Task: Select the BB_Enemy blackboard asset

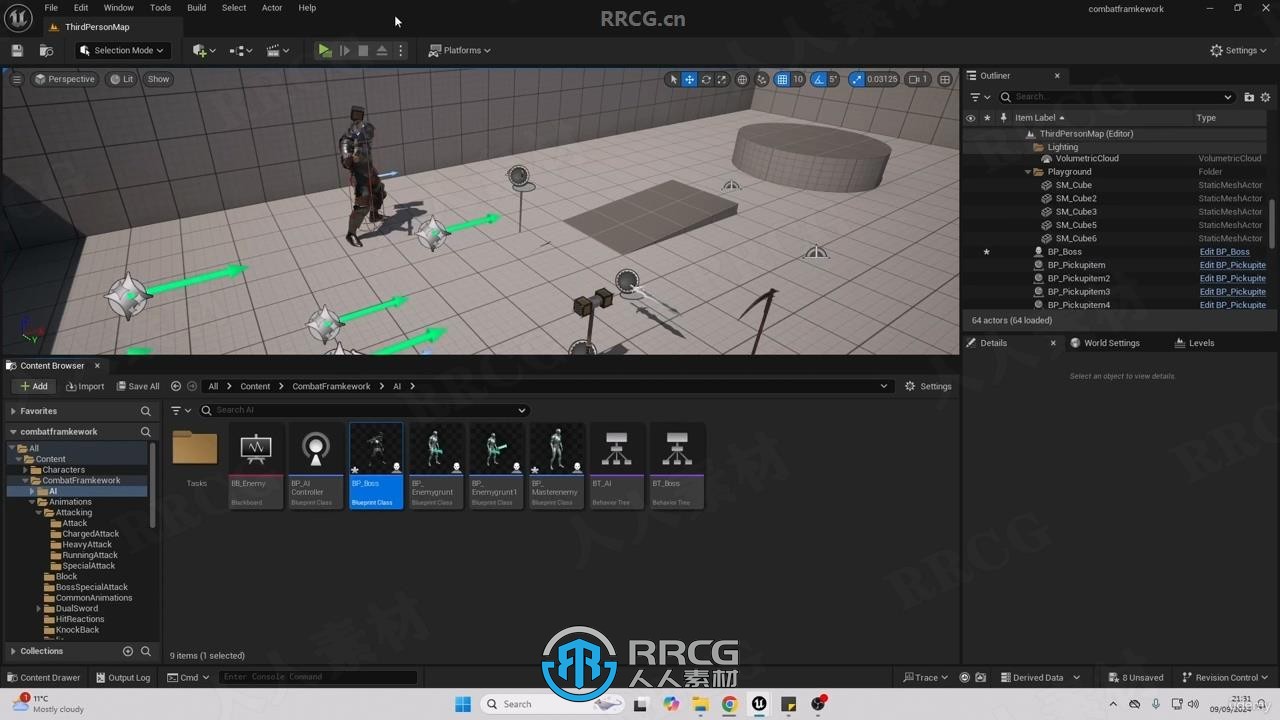Action: click(256, 466)
